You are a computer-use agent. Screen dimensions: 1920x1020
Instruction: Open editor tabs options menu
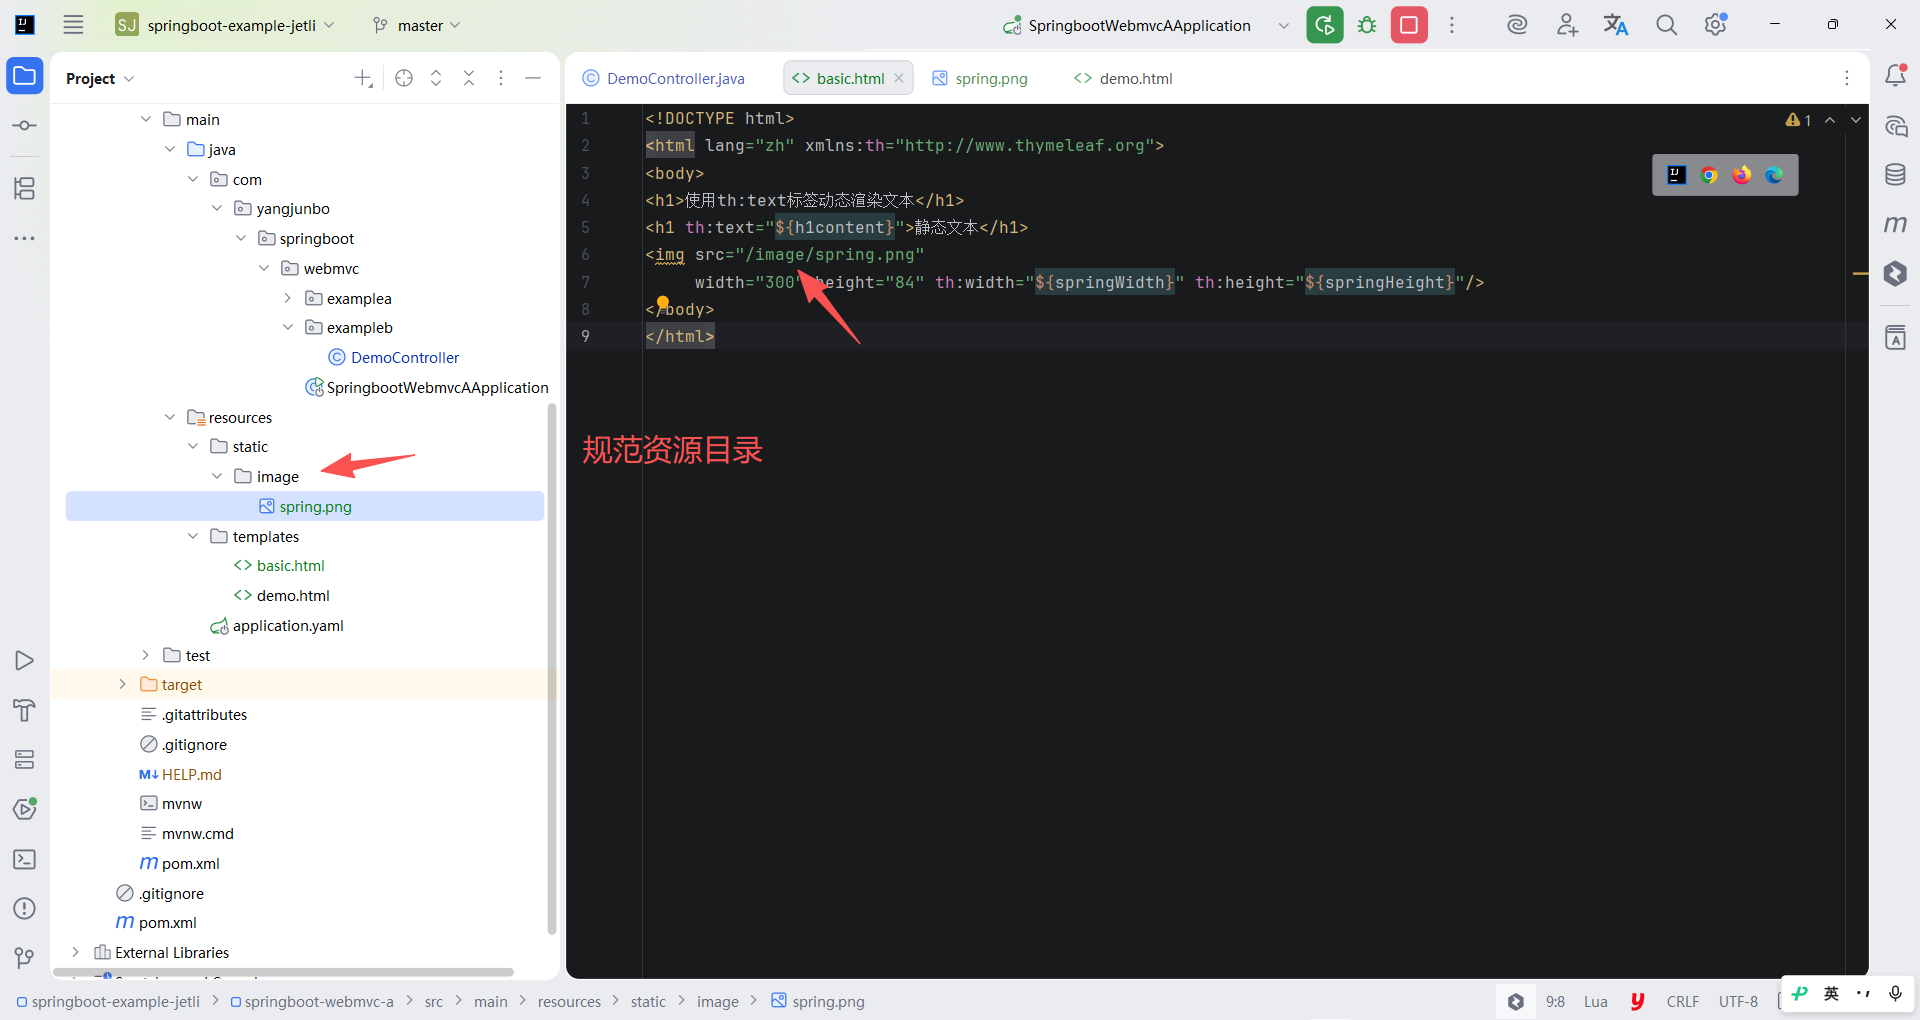click(x=1847, y=78)
